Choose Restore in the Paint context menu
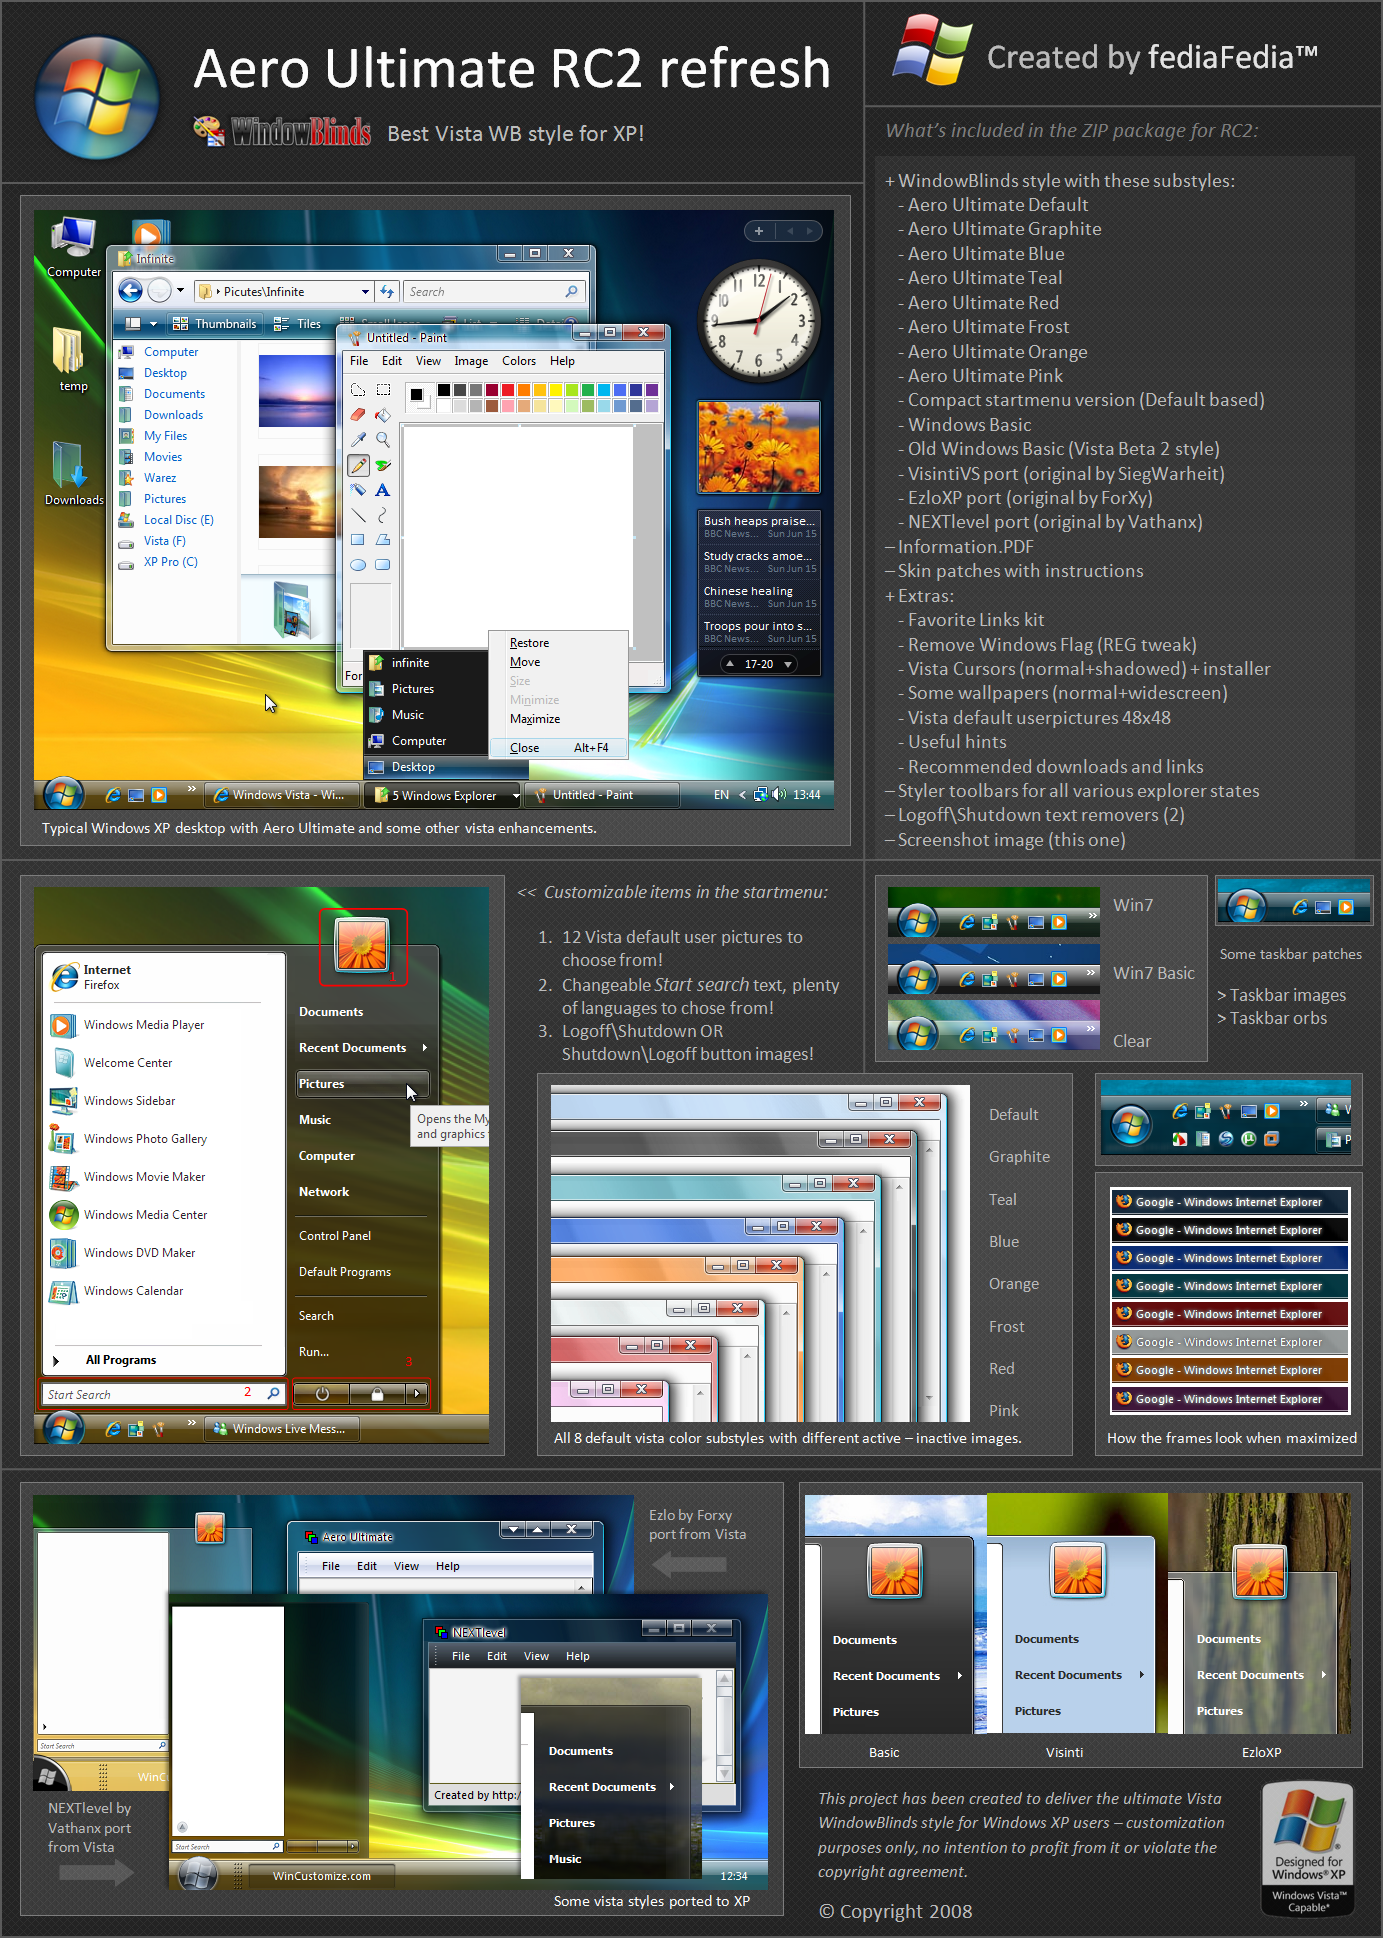Viewport: 1383px width, 1938px height. tap(529, 643)
